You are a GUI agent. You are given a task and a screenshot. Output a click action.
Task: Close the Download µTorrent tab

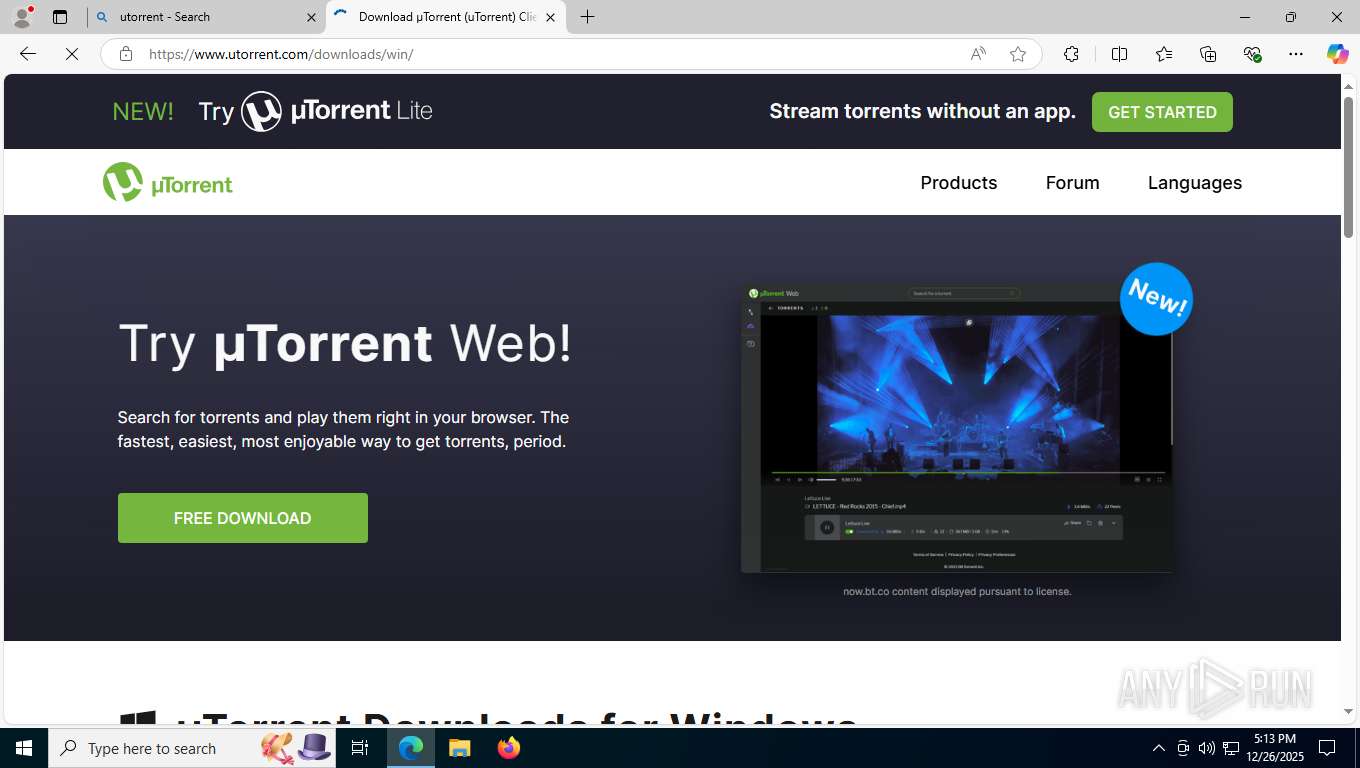[x=550, y=17]
